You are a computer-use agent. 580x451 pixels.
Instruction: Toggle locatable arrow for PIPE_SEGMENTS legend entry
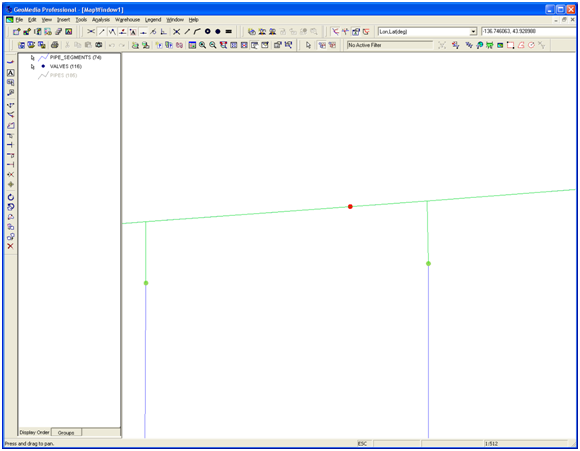tap(33, 58)
